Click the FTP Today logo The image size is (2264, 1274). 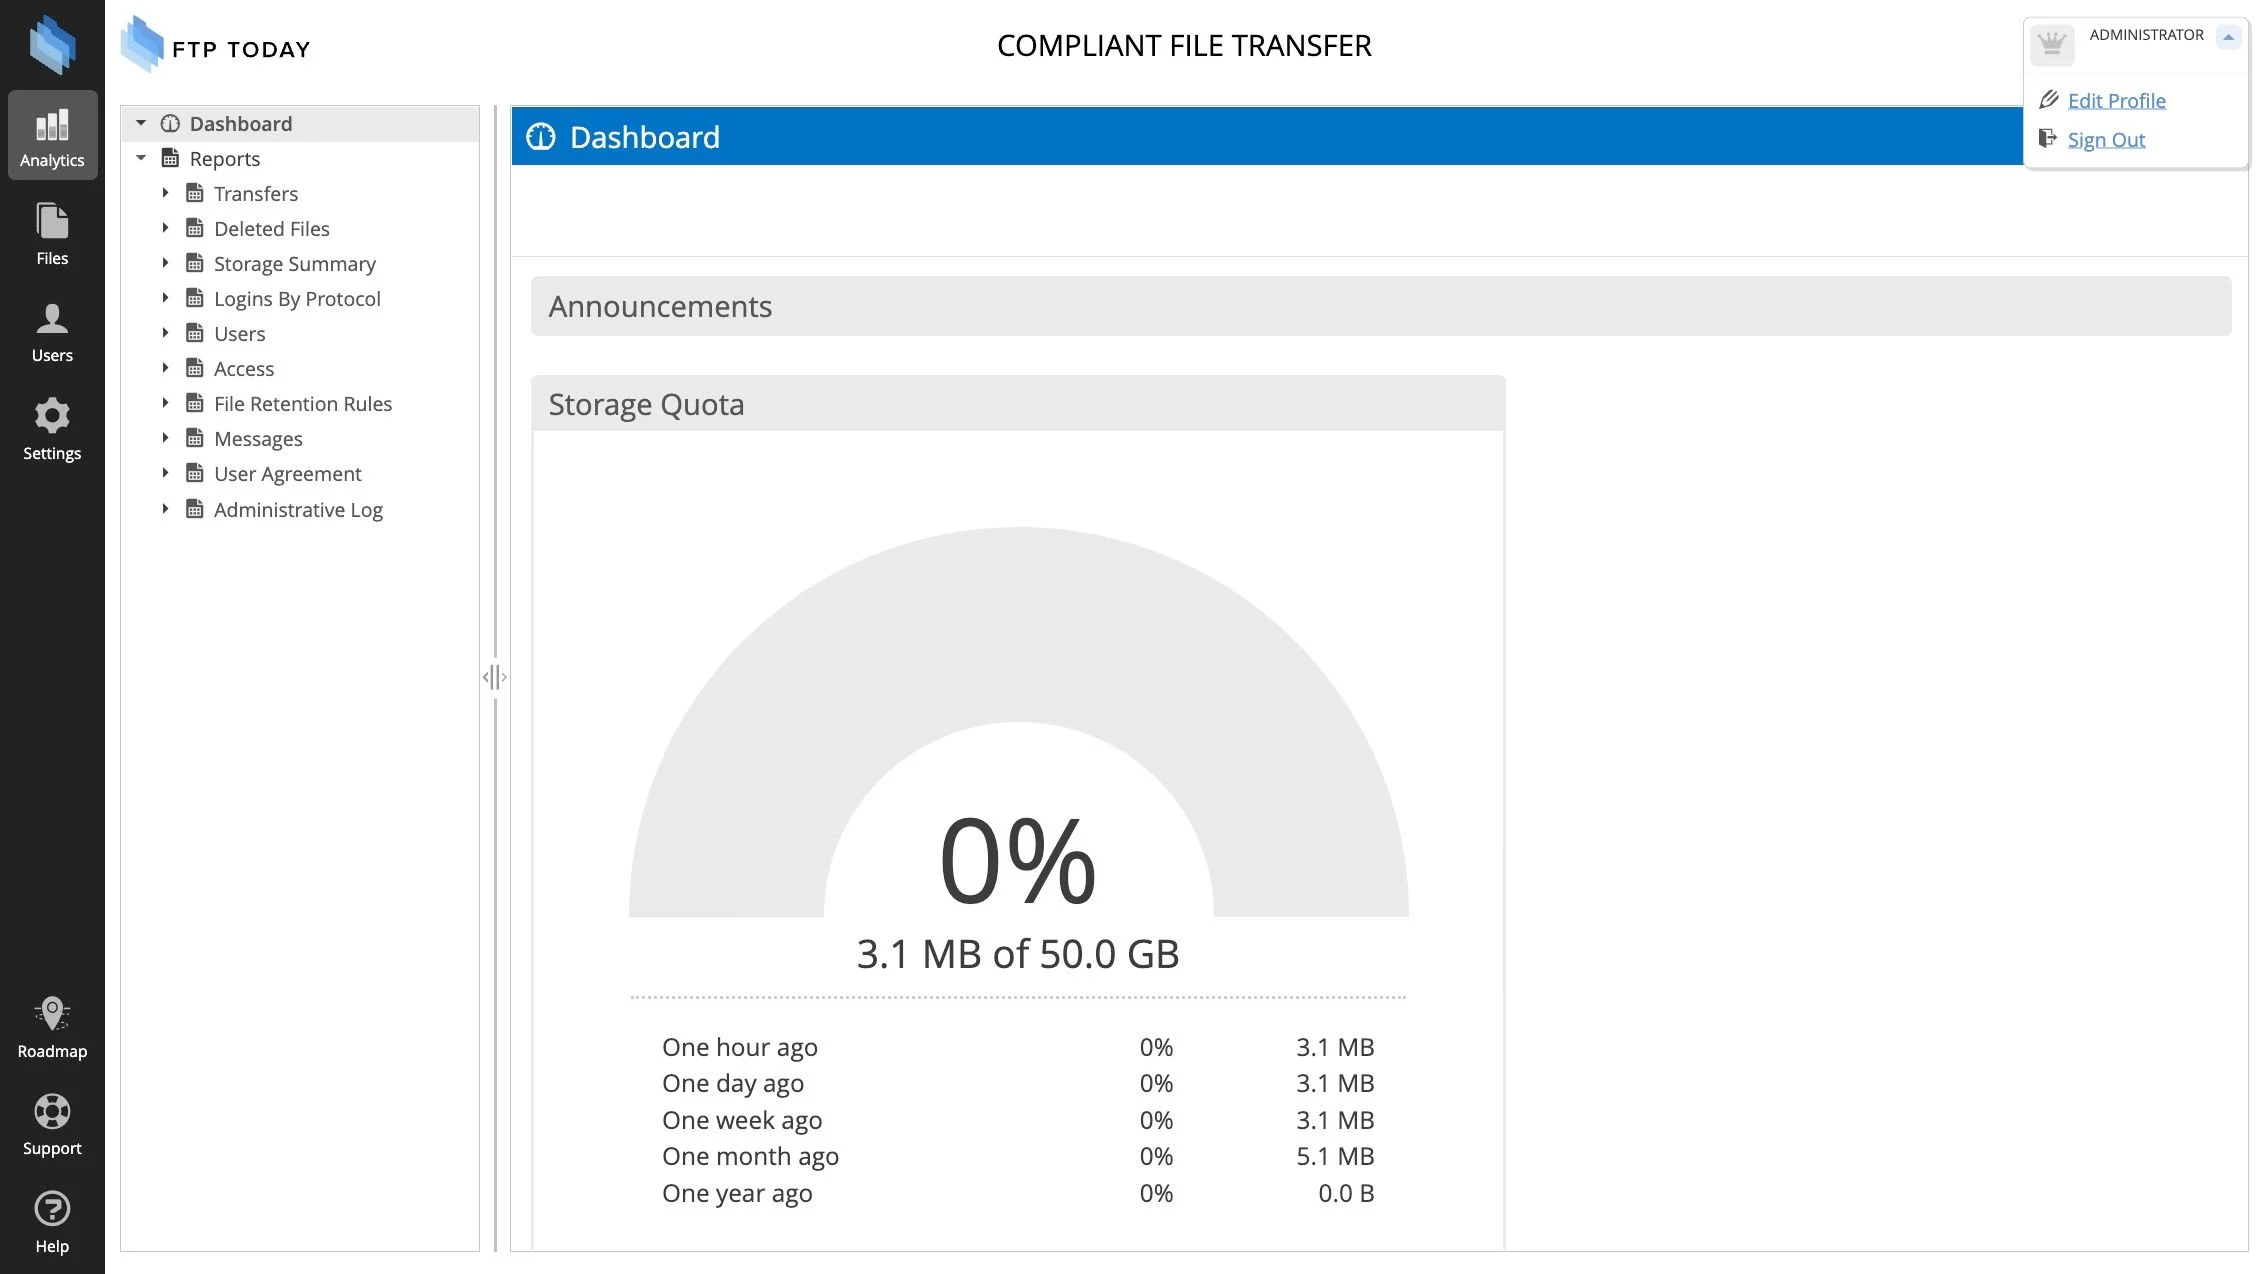click(x=215, y=45)
